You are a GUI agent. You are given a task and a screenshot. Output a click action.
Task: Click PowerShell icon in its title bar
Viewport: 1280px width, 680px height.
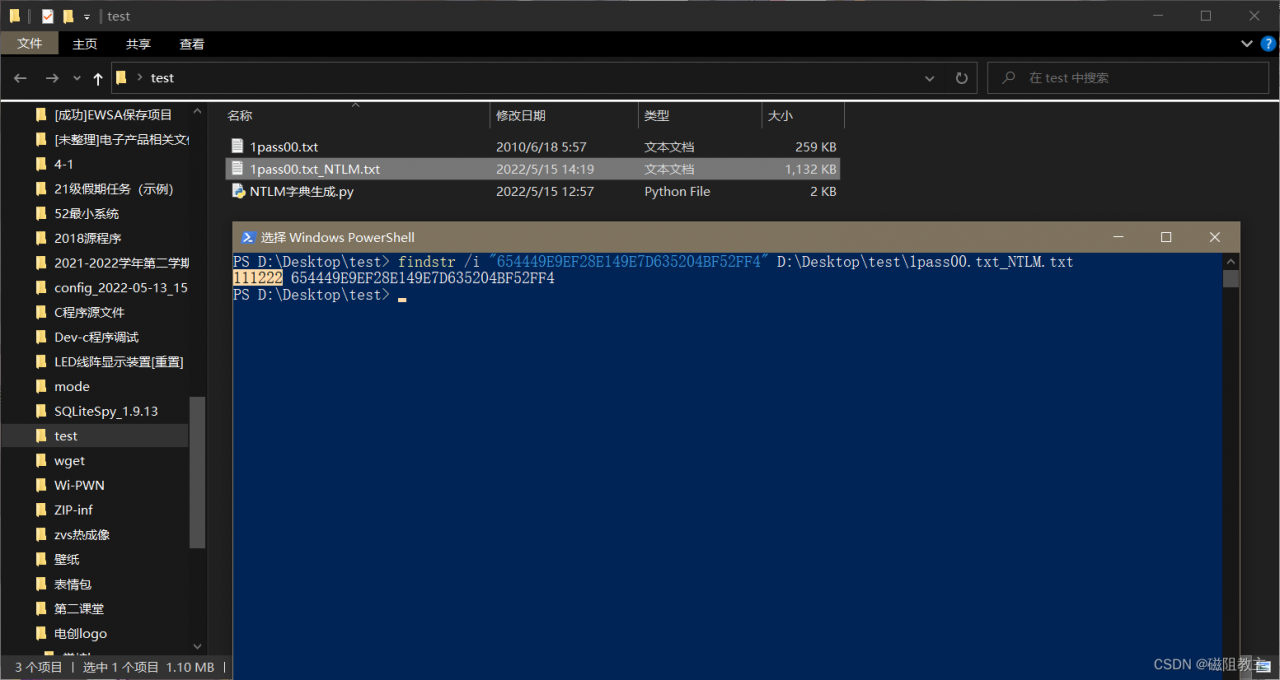coord(248,237)
